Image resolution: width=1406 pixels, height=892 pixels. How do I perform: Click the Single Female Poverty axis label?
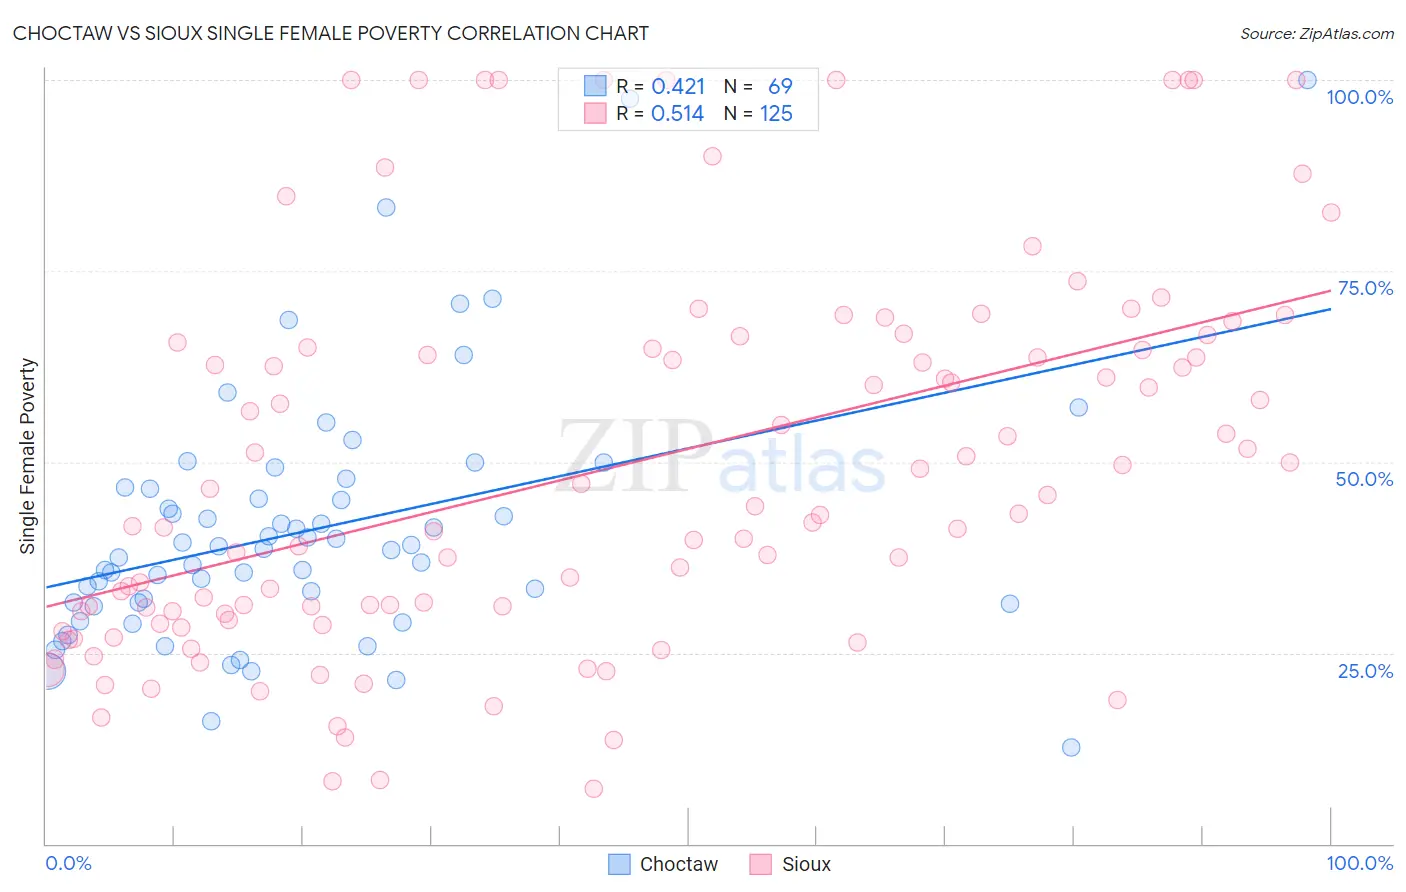(28, 456)
